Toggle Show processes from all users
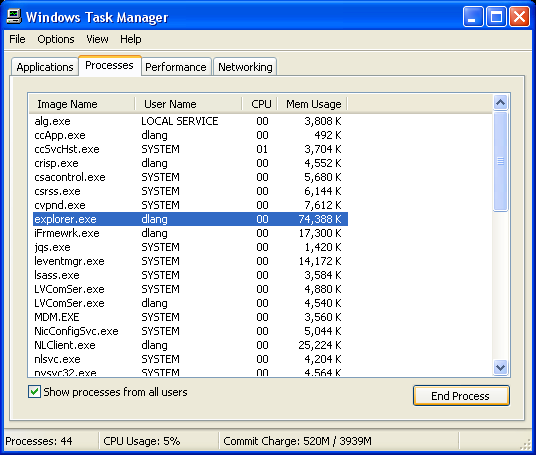This screenshot has height=455, width=536. 35,392
